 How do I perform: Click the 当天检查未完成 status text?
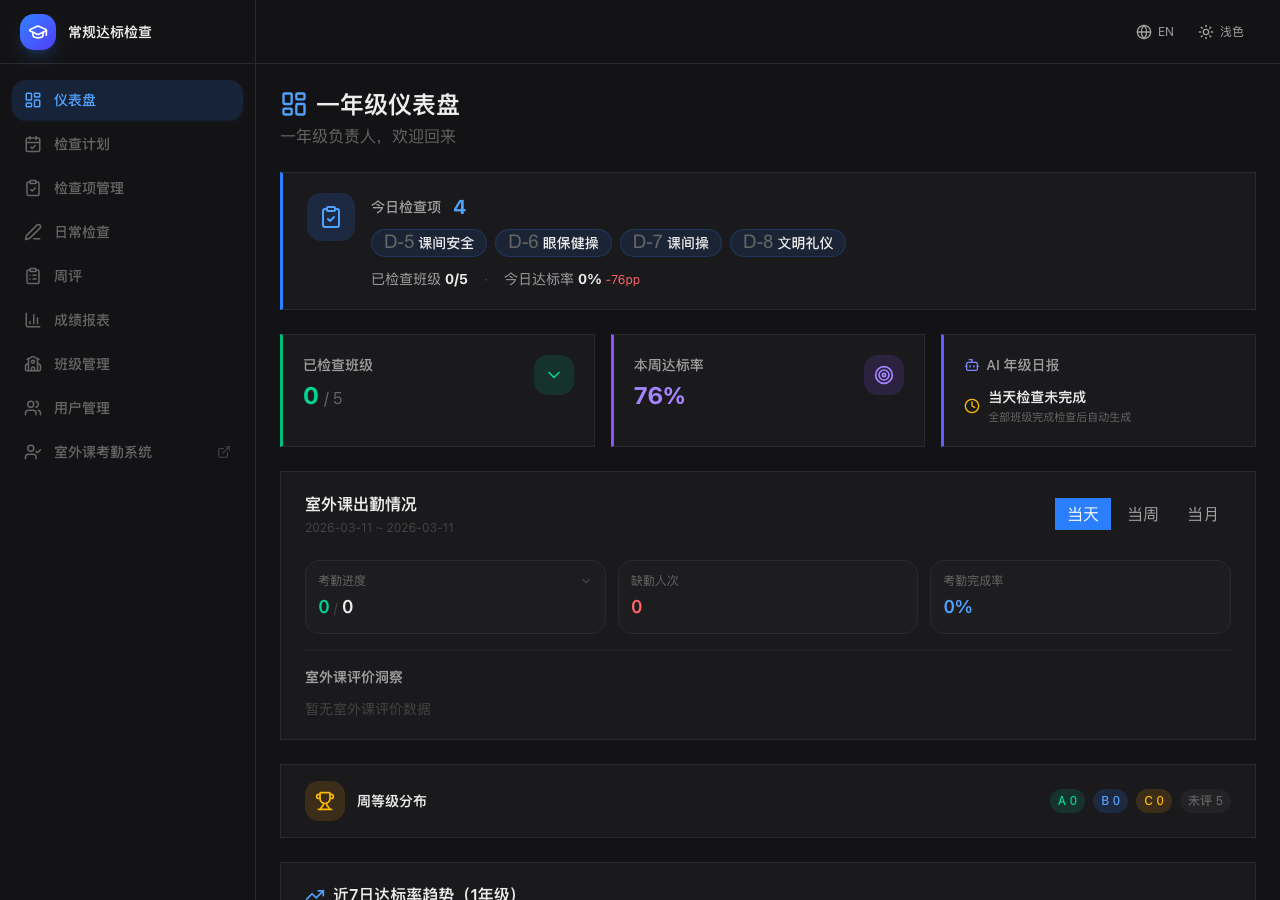click(1037, 397)
